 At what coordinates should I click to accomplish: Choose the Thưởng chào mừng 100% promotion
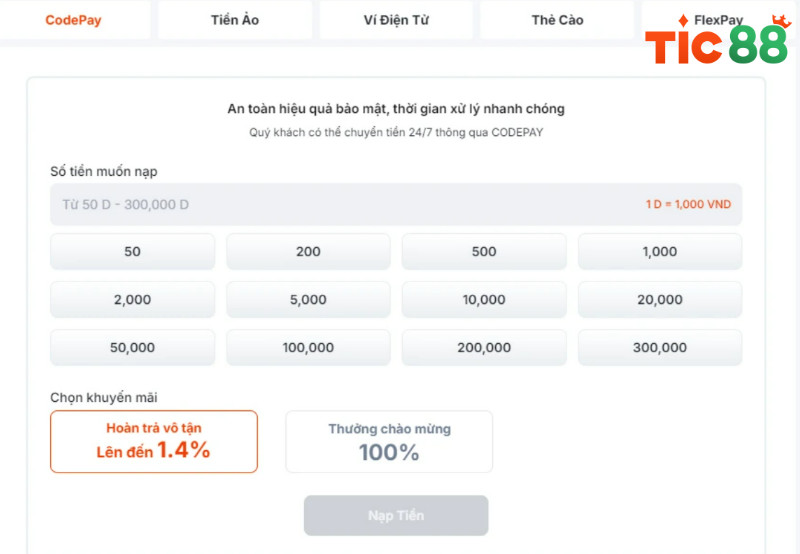pyautogui.click(x=389, y=441)
